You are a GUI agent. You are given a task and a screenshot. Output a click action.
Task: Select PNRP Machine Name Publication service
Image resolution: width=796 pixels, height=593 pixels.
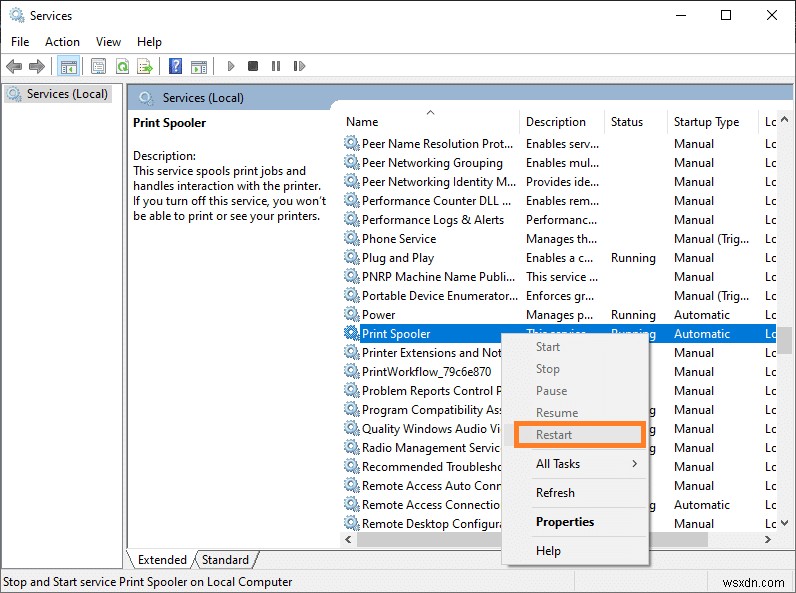pyautogui.click(x=559, y=277)
